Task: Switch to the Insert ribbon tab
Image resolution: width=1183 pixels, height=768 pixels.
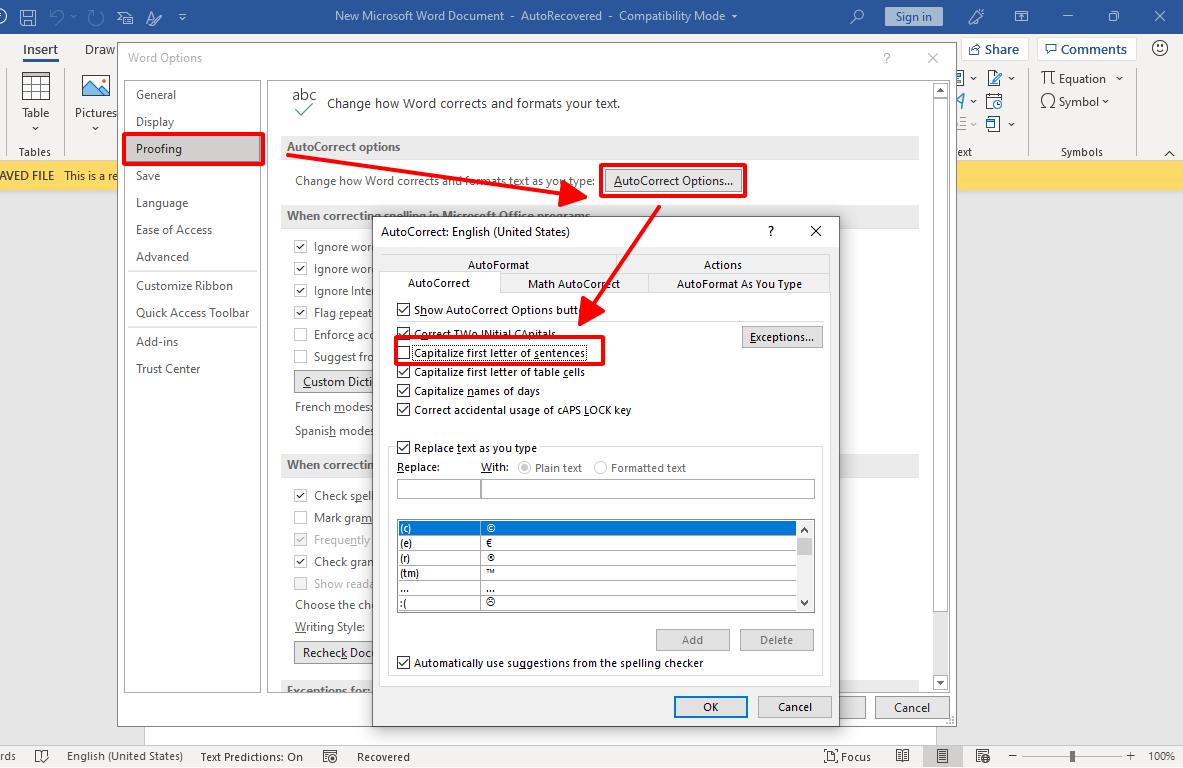Action: pos(40,50)
